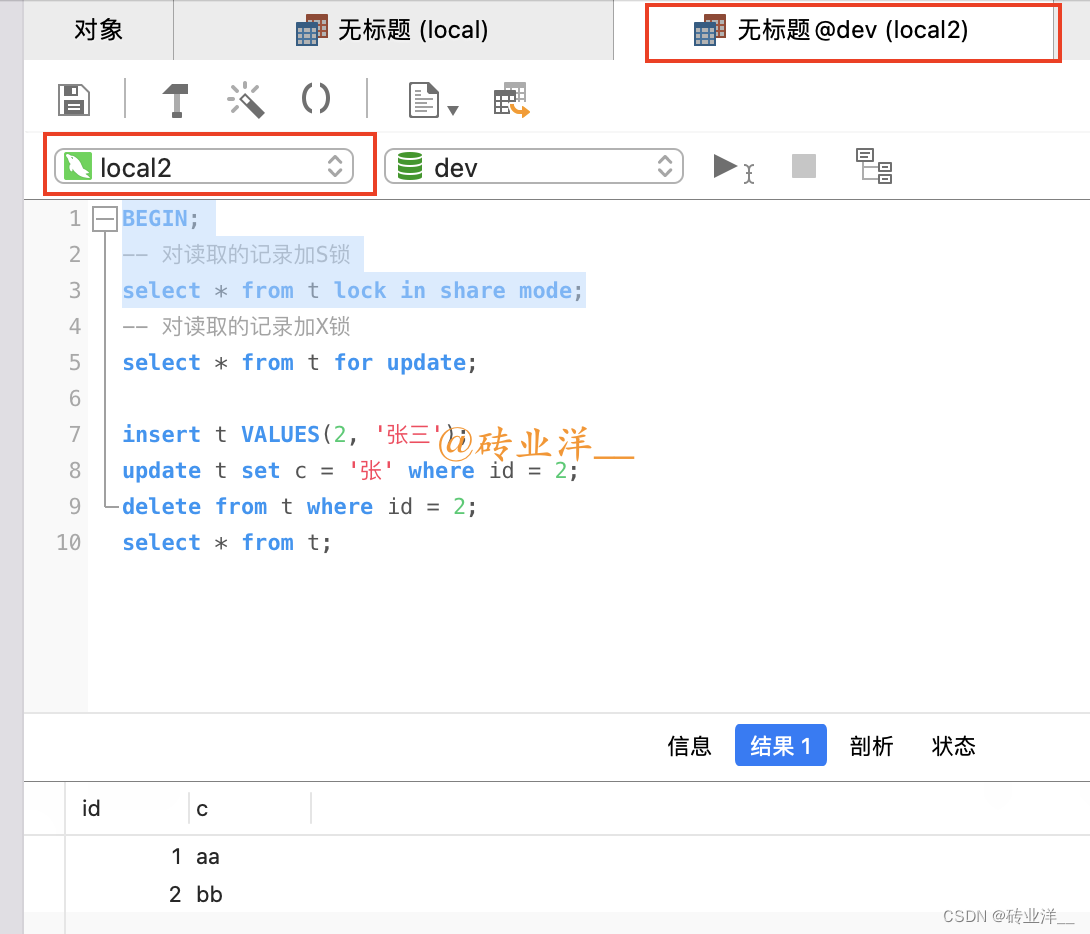Click the id column header

click(x=127, y=808)
